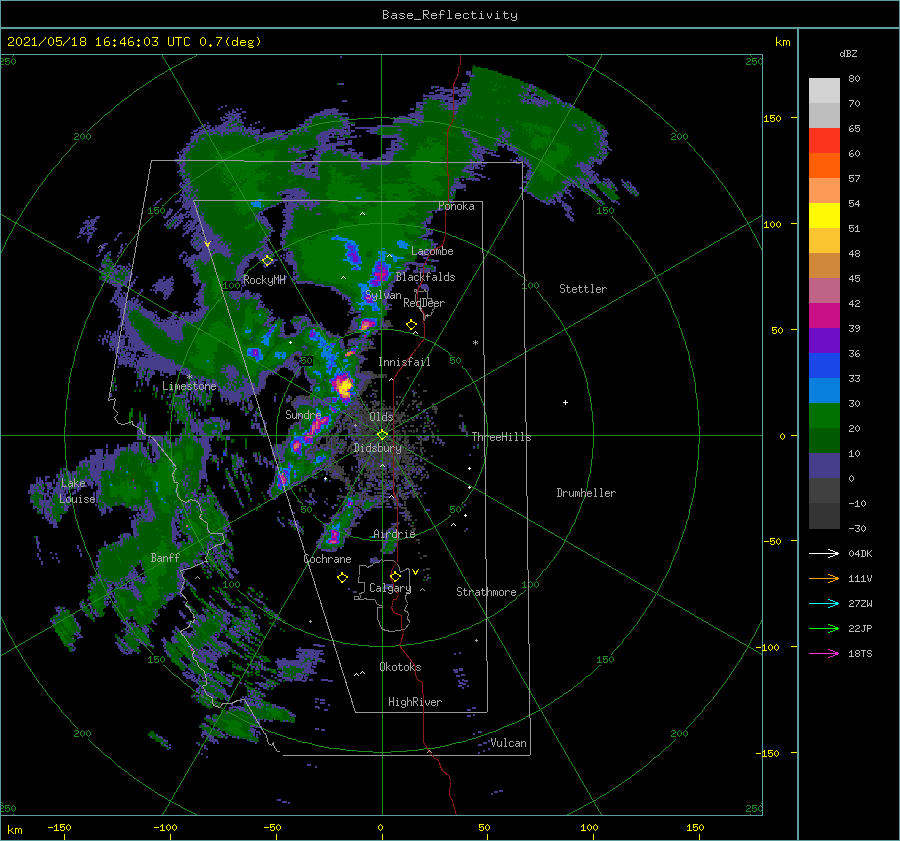Click the Calgary city label
This screenshot has width=900, height=841.
(390, 588)
